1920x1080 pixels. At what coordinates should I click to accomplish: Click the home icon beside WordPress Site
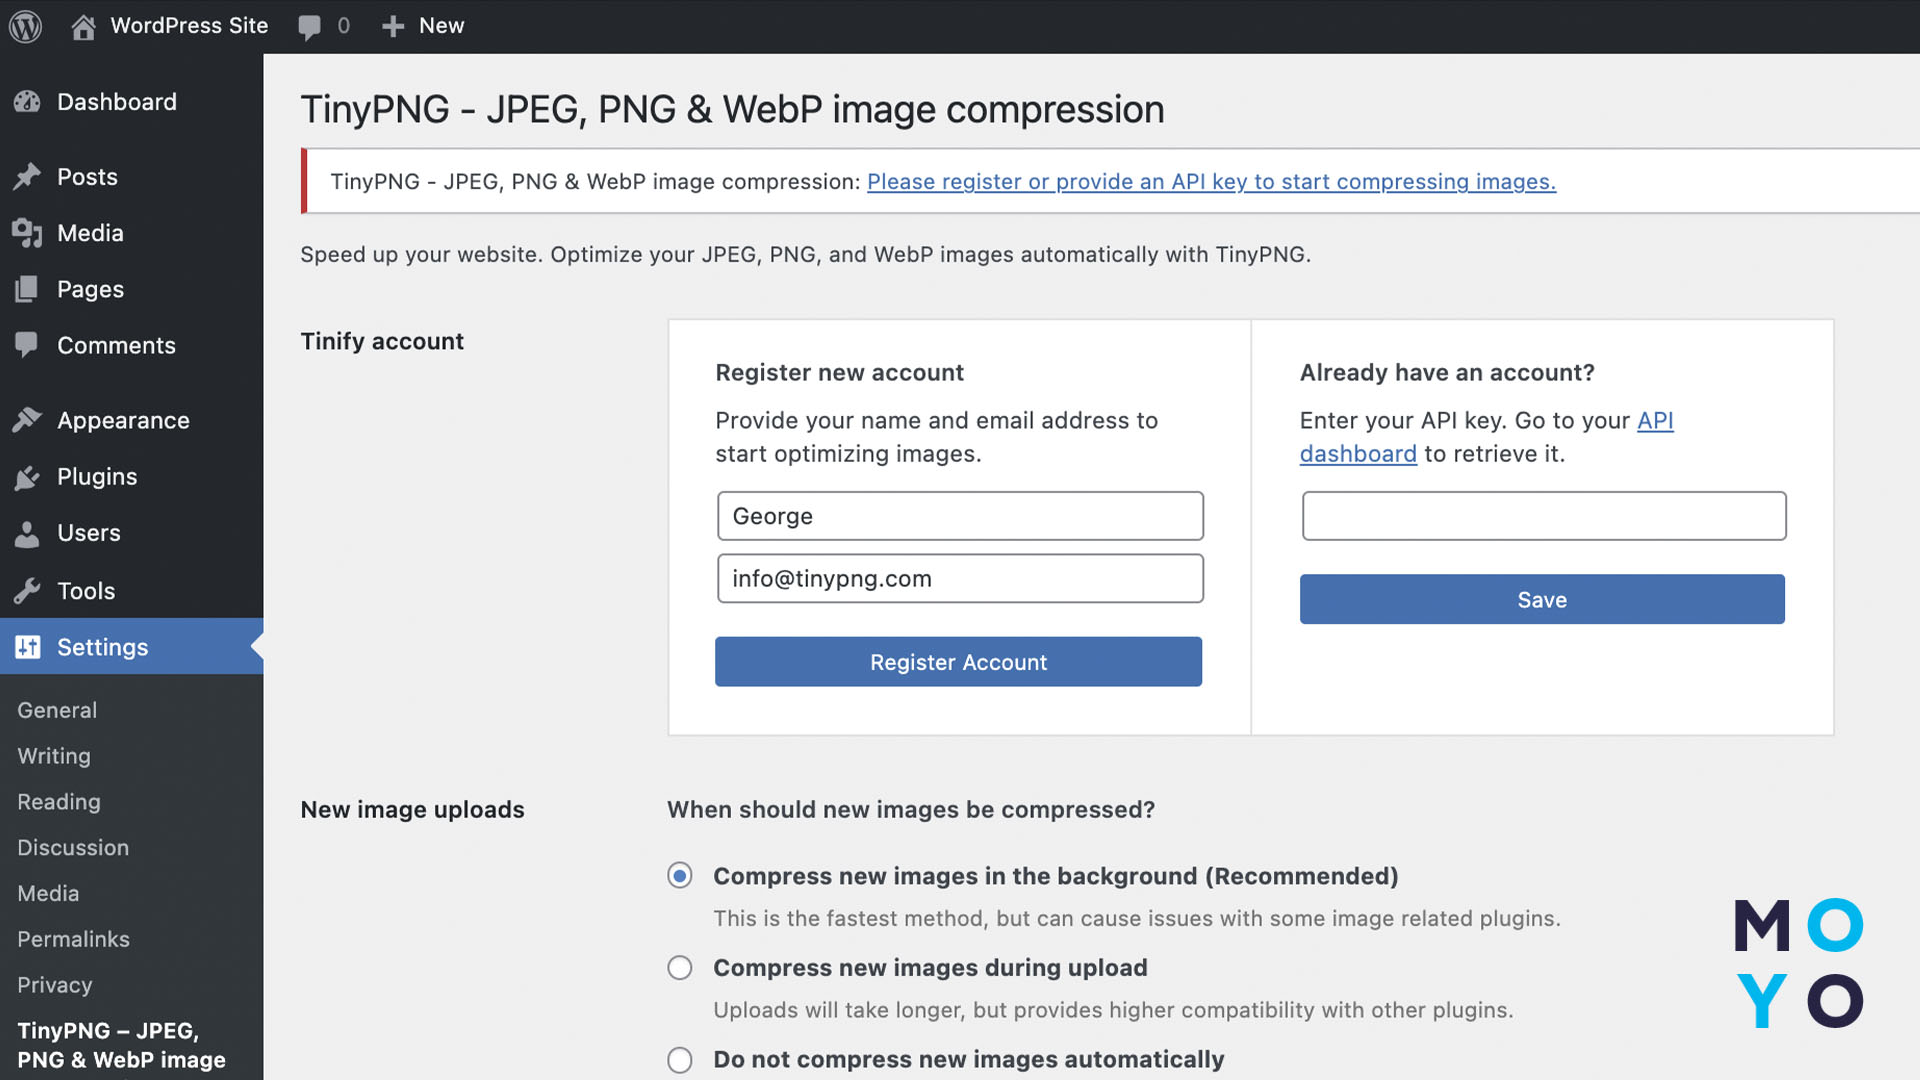83,26
